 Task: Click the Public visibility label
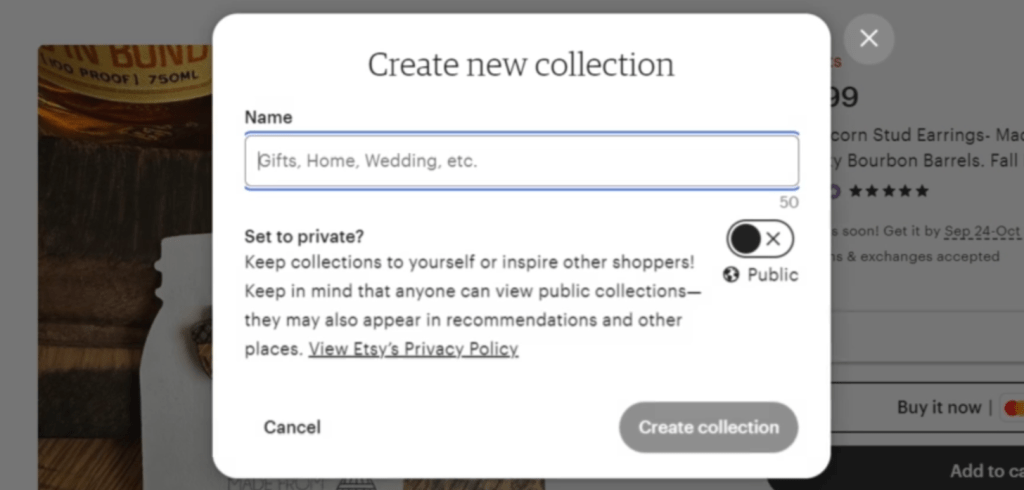coord(773,274)
